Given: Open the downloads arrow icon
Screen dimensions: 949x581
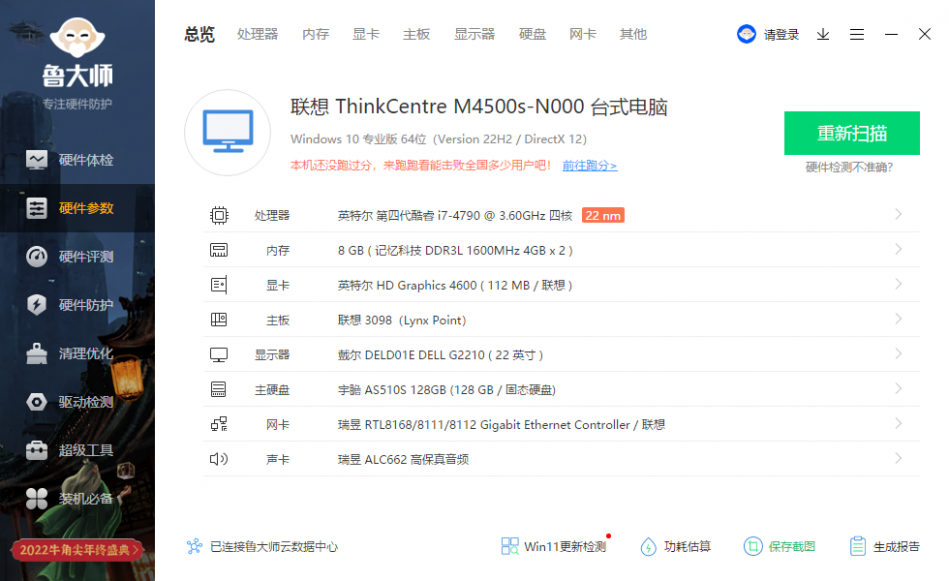Looking at the screenshot, I should [823, 34].
